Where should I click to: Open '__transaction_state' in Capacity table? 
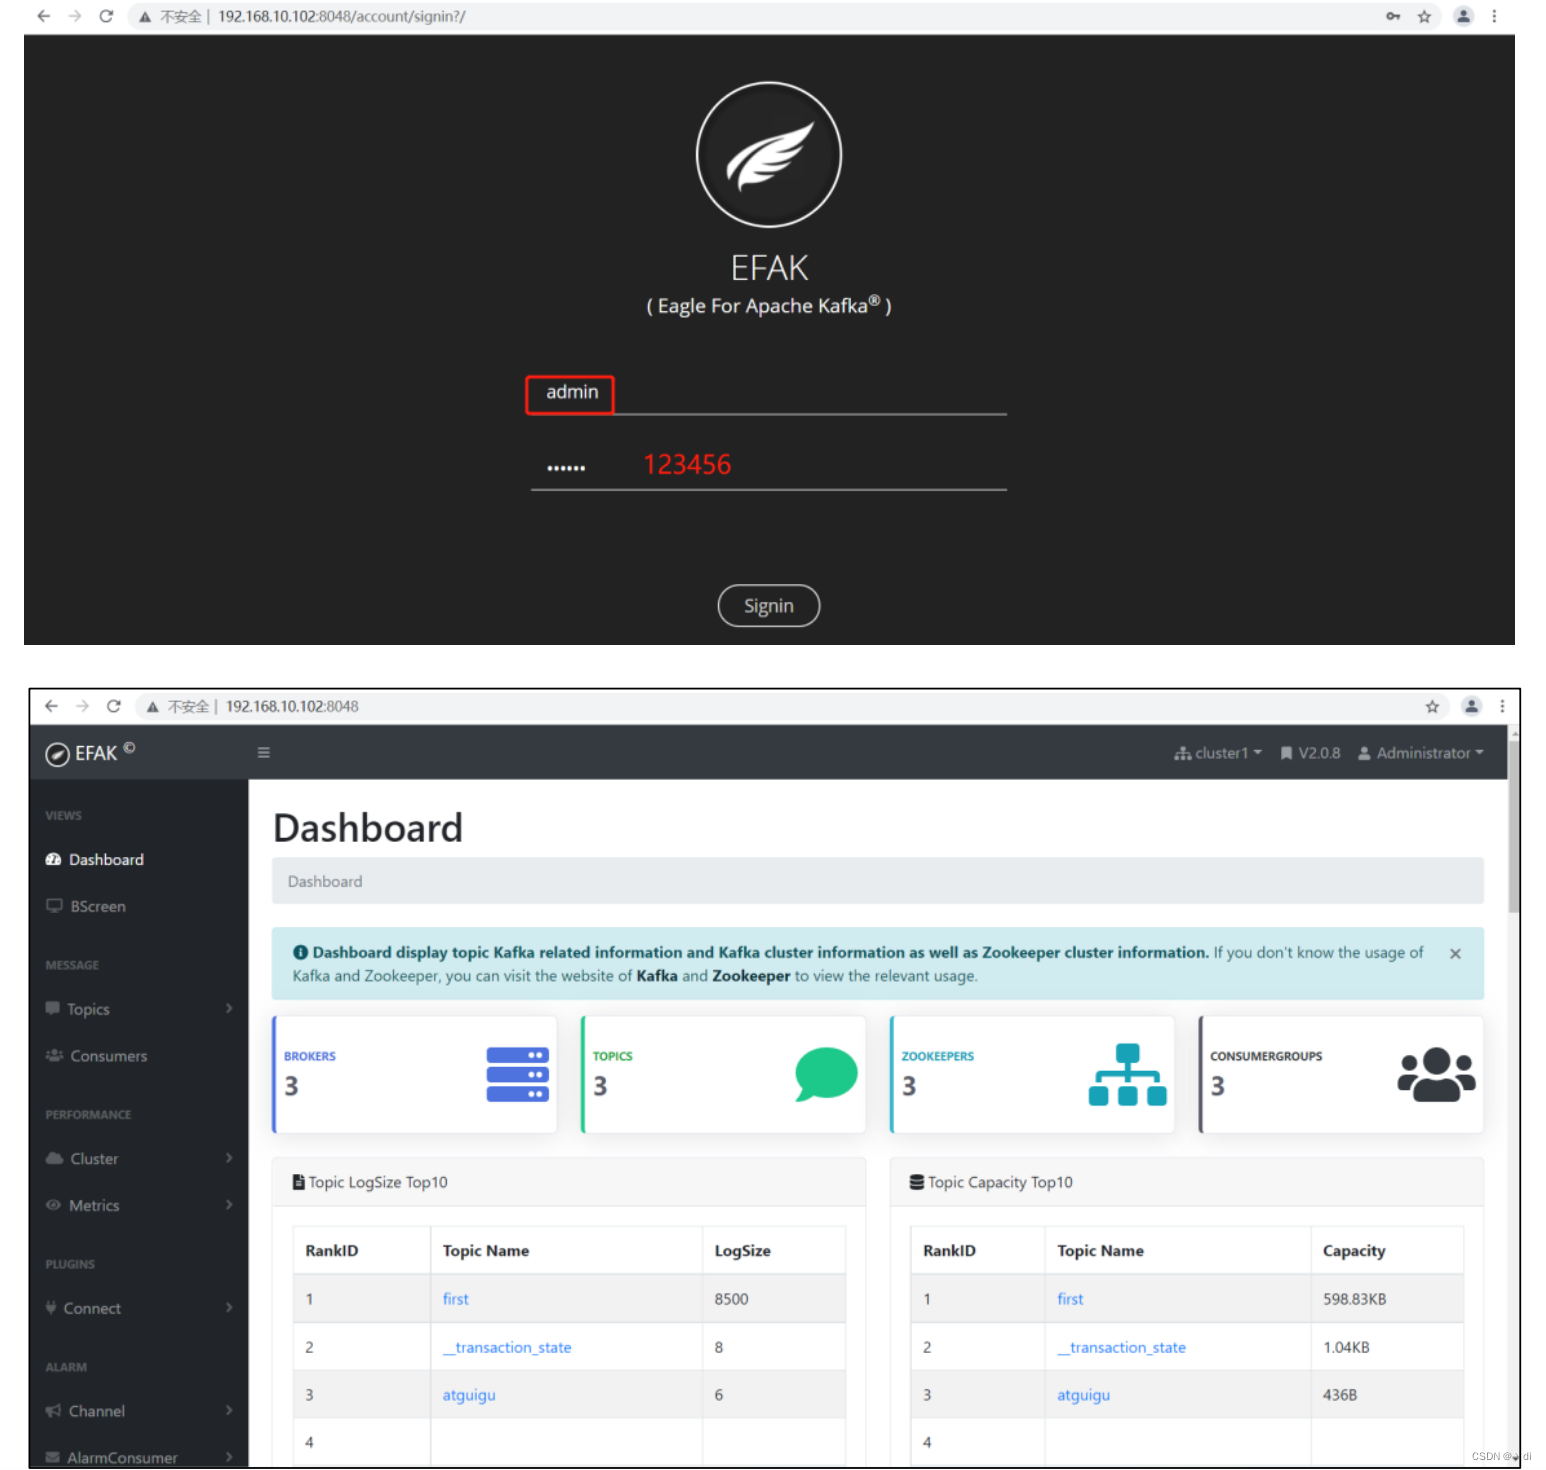[1122, 1348]
